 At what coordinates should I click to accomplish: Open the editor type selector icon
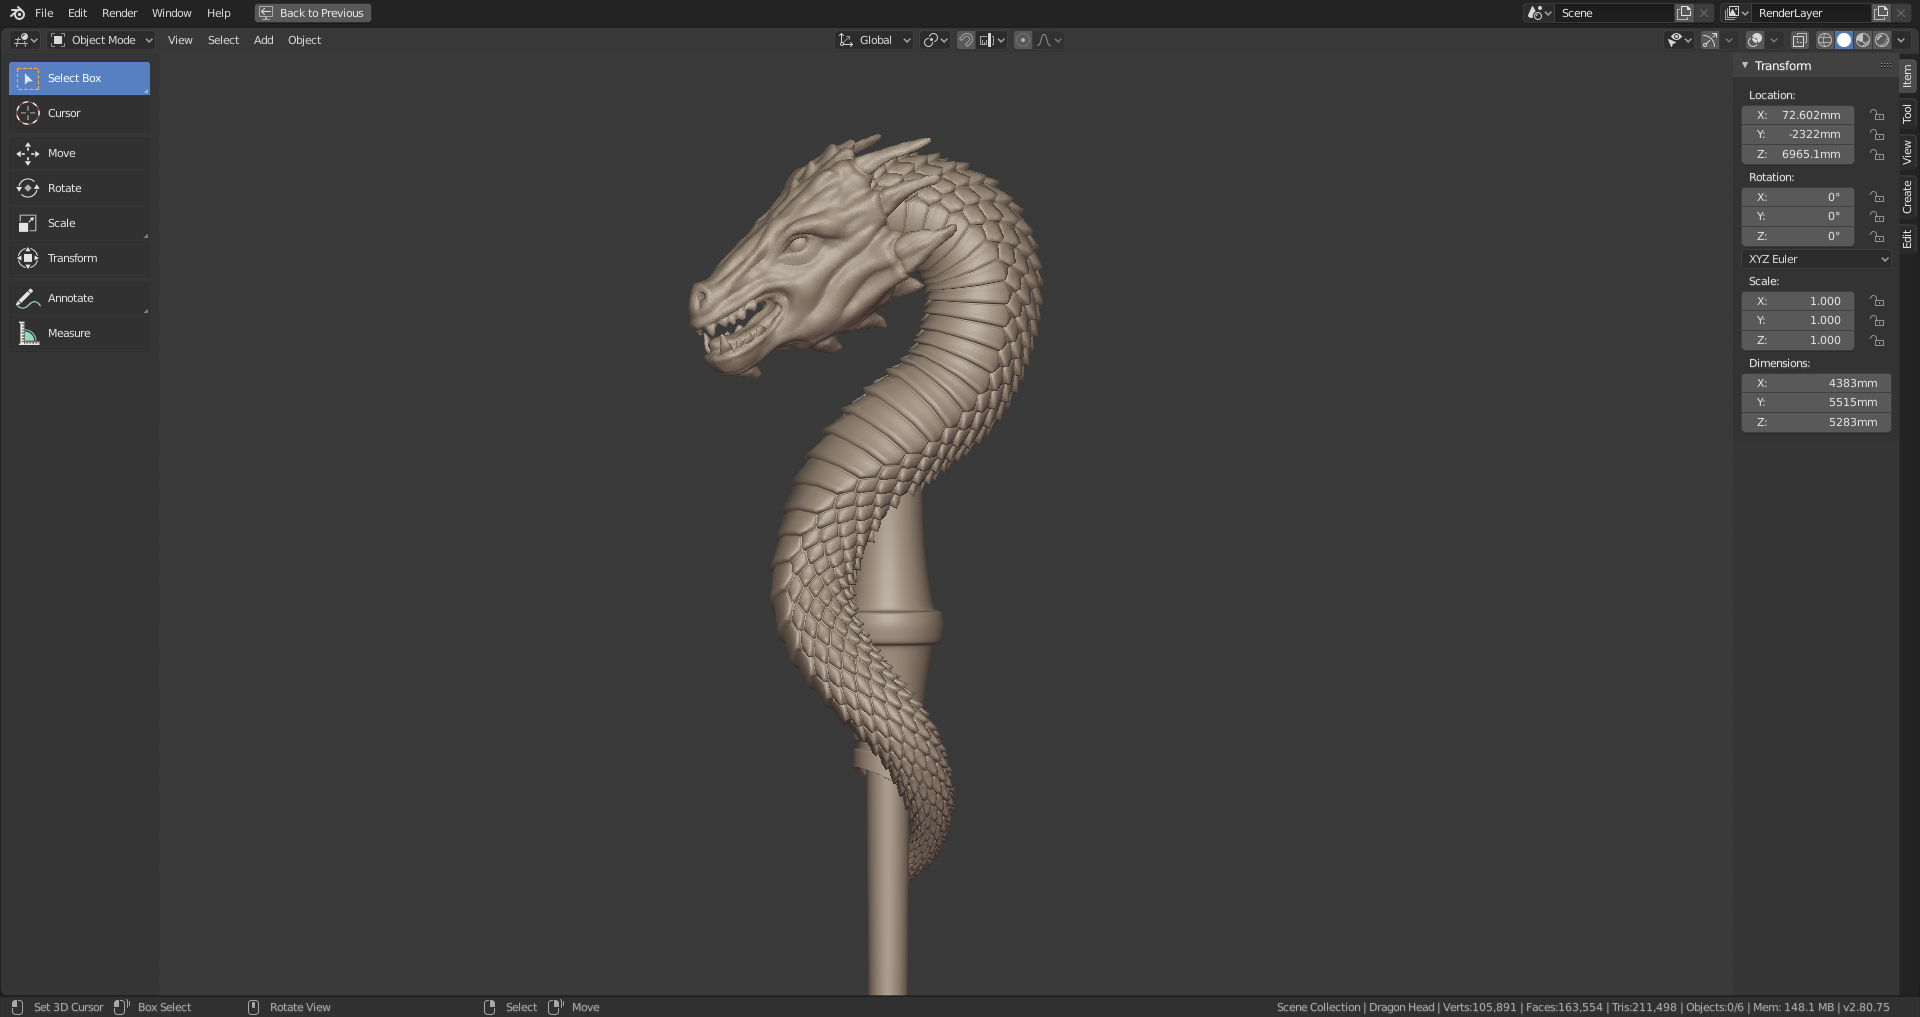[25, 40]
